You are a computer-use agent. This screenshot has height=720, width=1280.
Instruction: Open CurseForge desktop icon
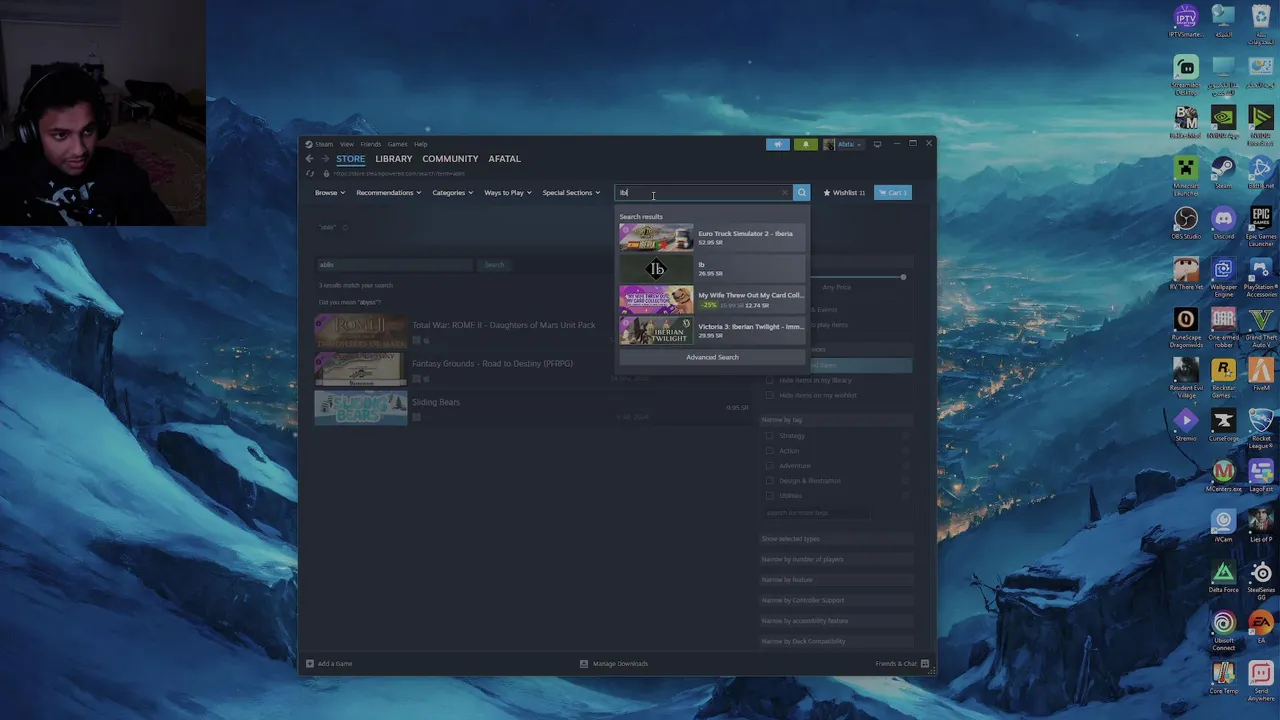[1223, 424]
